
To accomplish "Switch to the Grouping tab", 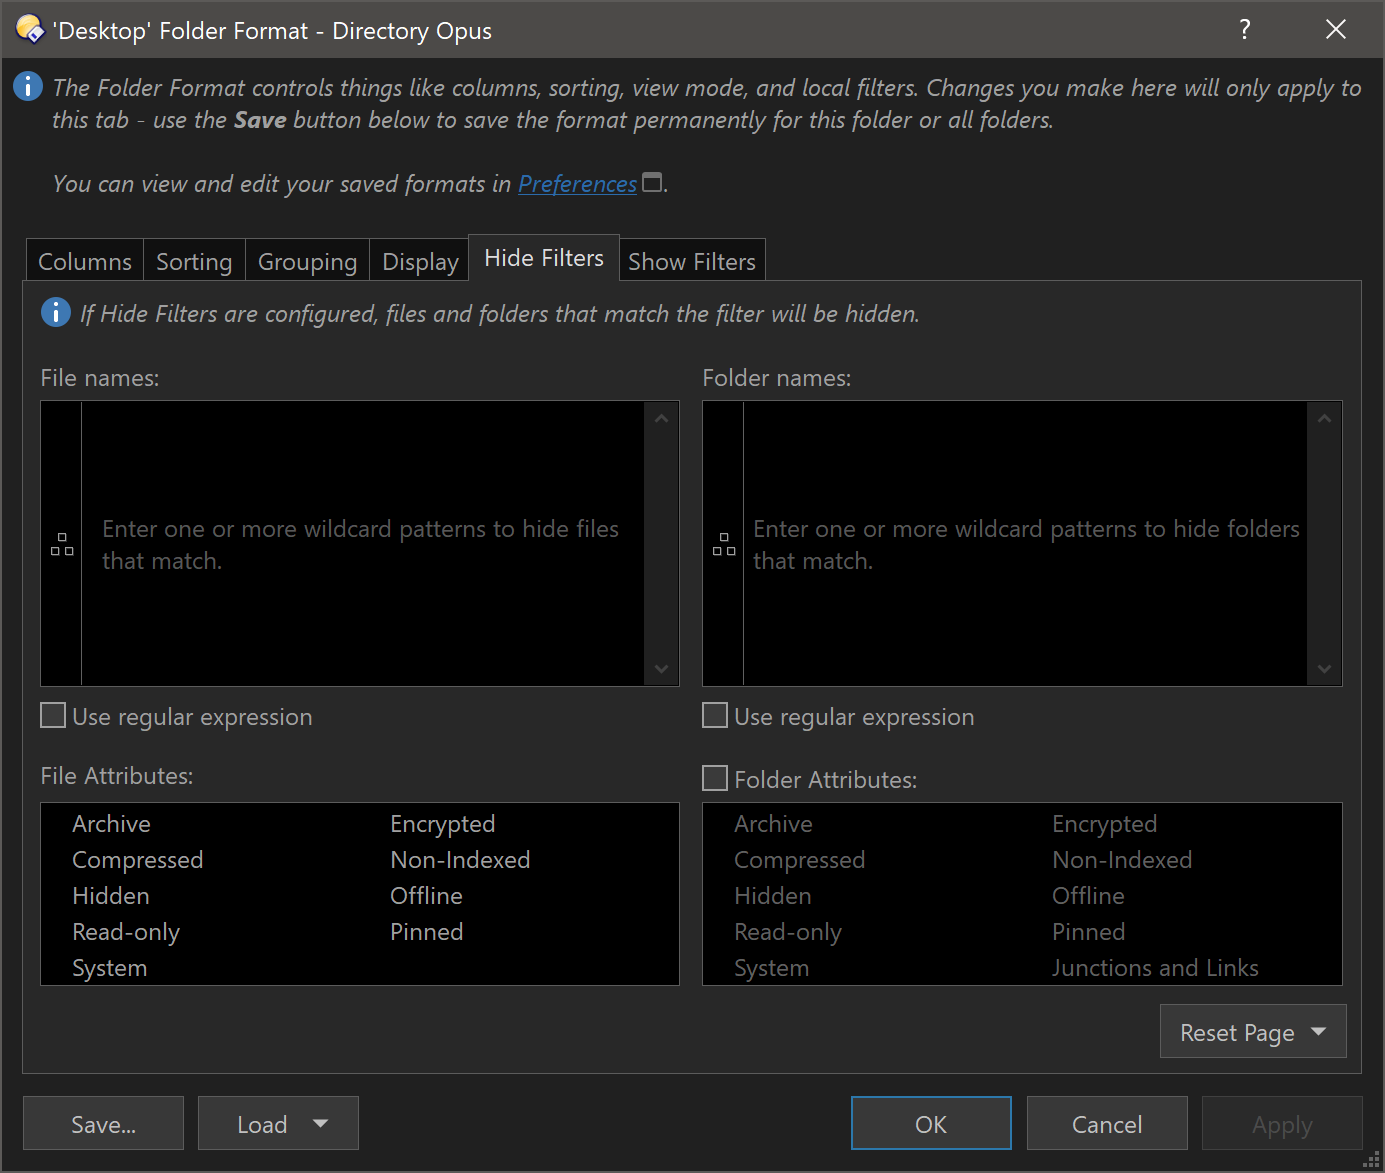I will pos(307,261).
